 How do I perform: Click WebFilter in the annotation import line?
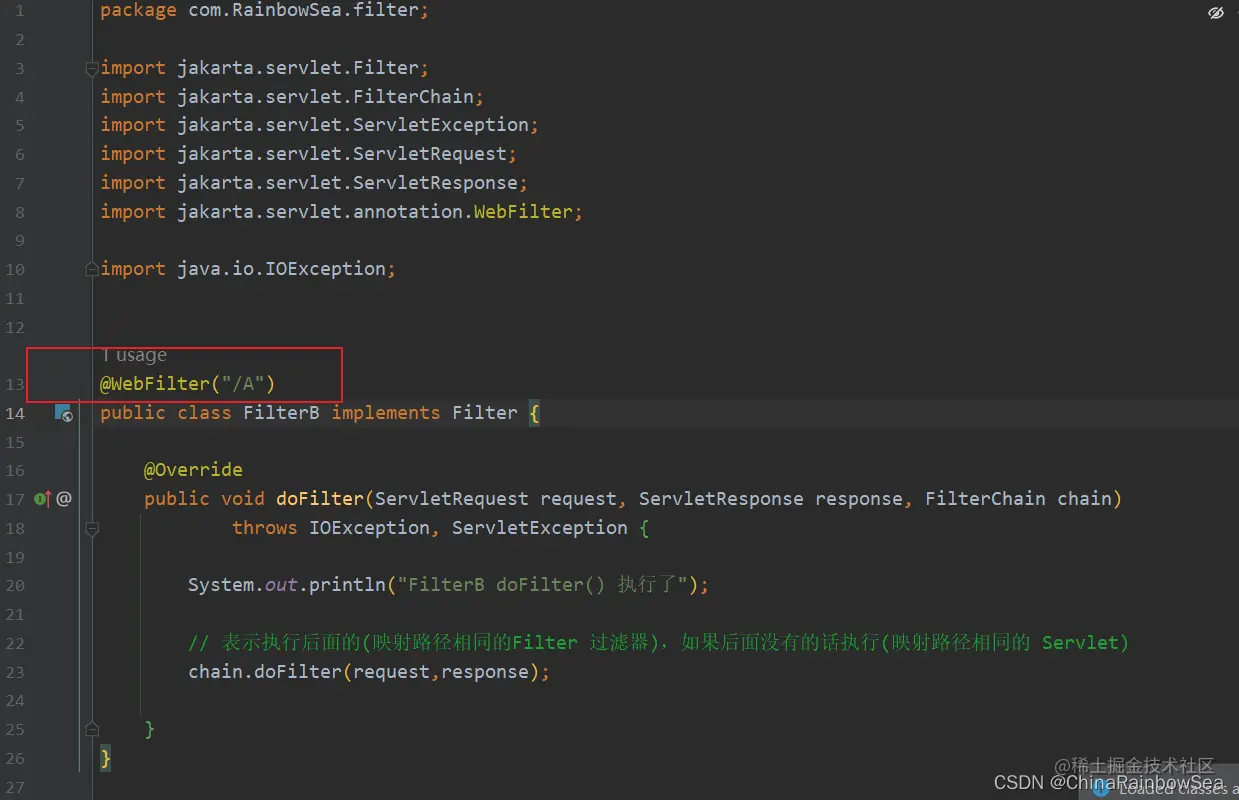(523, 212)
